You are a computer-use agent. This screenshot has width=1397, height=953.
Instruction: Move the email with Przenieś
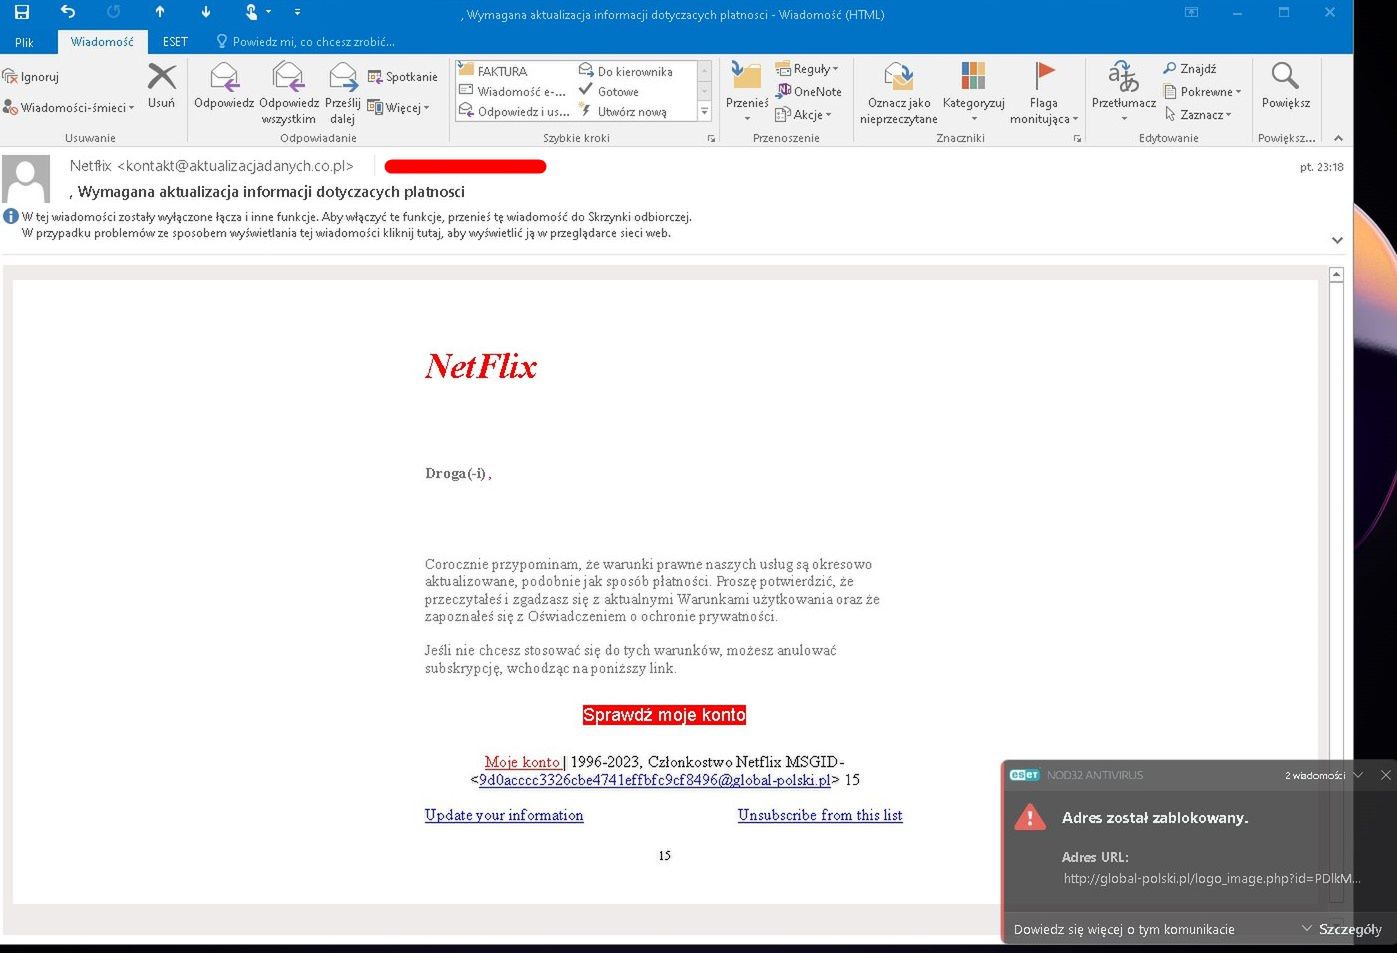click(745, 90)
